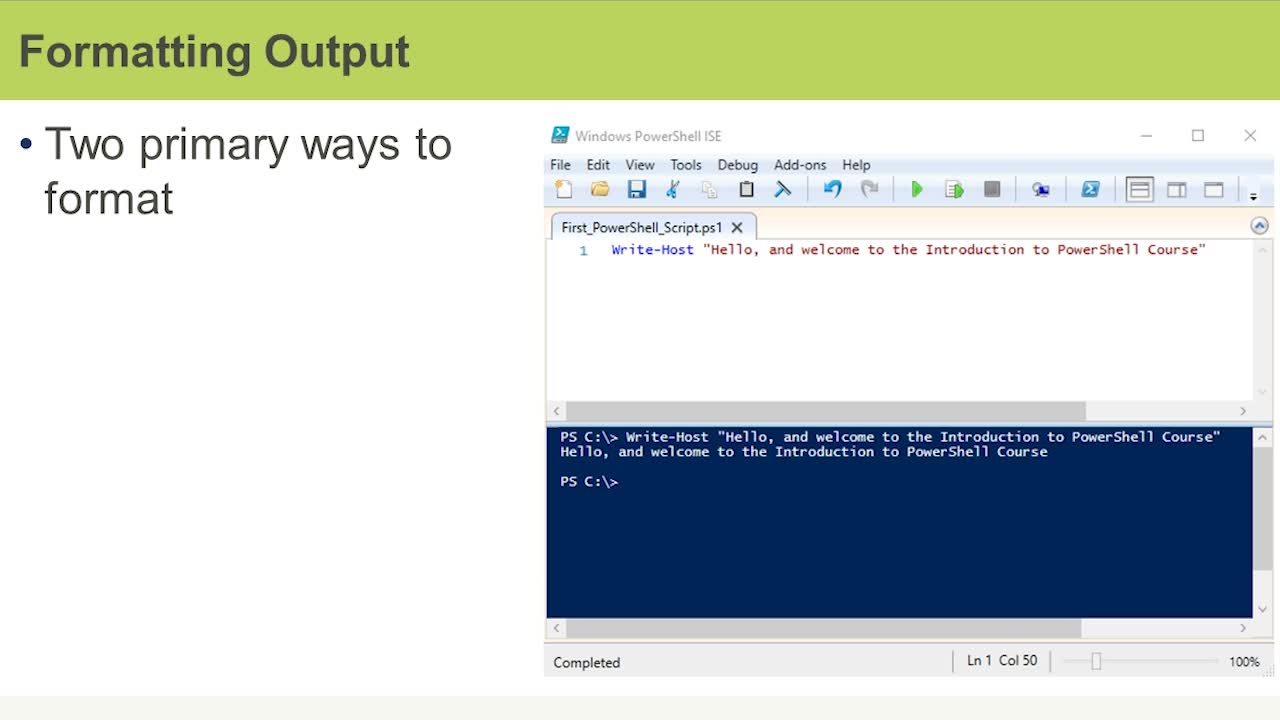The height and width of the screenshot is (720, 1280).
Task: Click the zoom slider in status bar
Action: pos(1096,661)
